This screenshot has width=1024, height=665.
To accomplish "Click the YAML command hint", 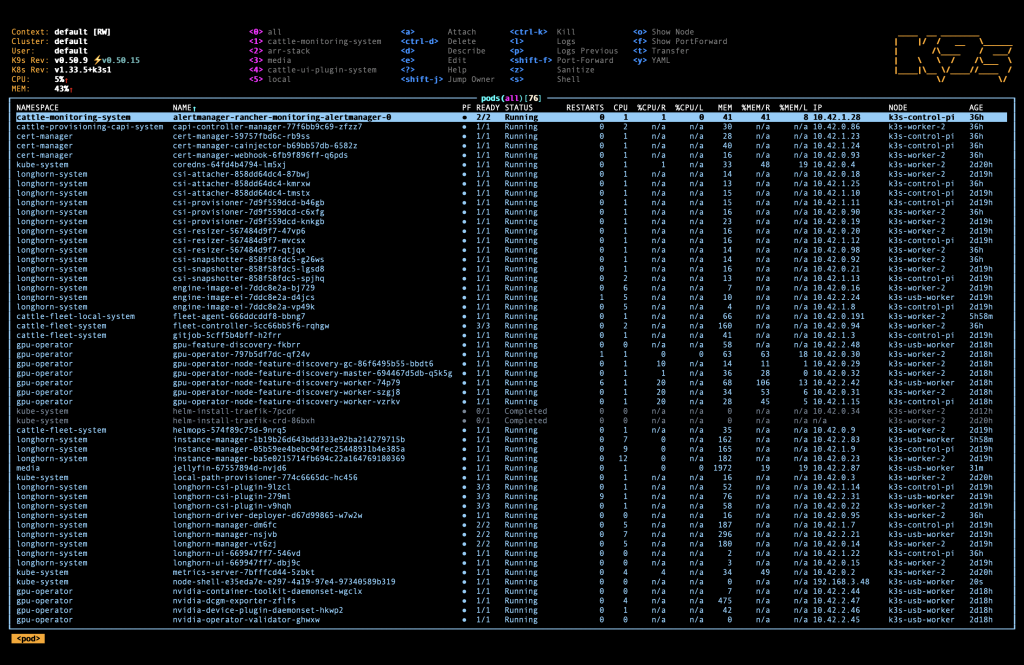I will coord(662,60).
